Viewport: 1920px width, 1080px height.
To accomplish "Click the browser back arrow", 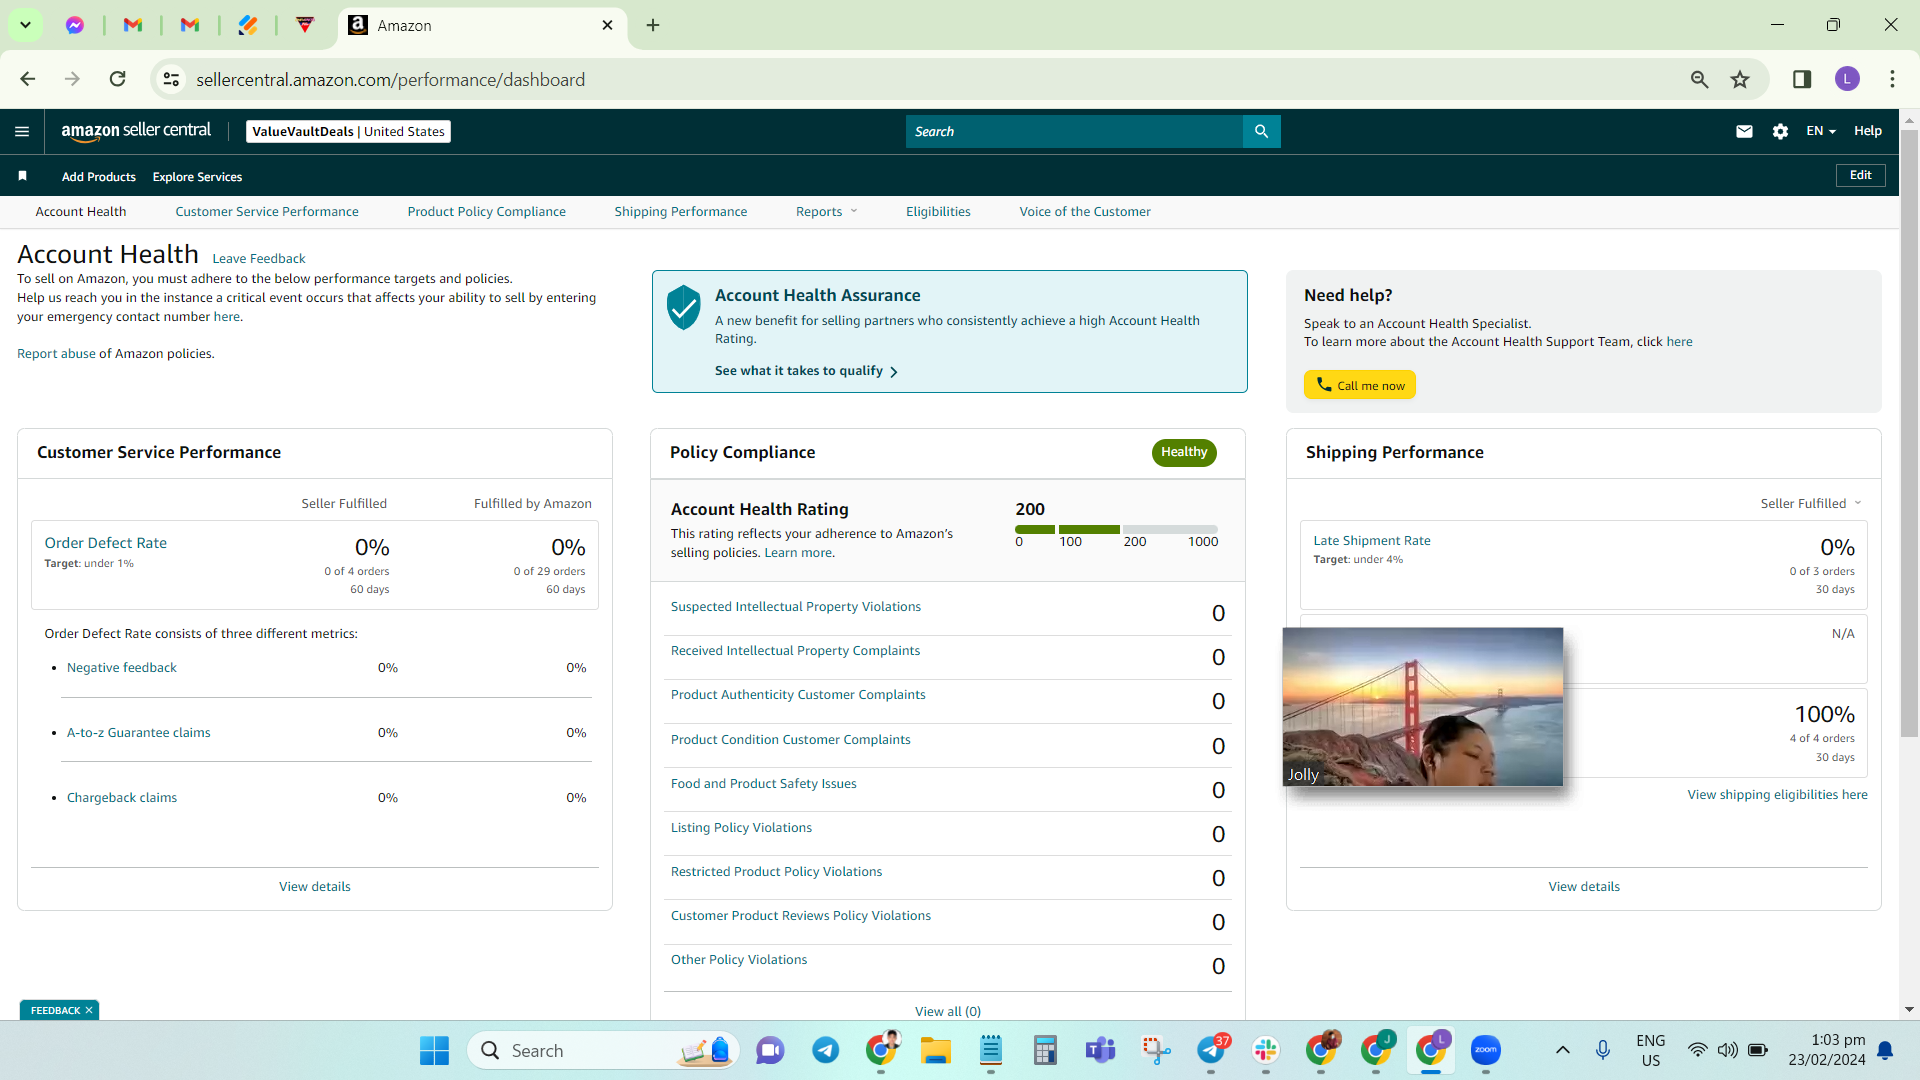I will (x=28, y=79).
